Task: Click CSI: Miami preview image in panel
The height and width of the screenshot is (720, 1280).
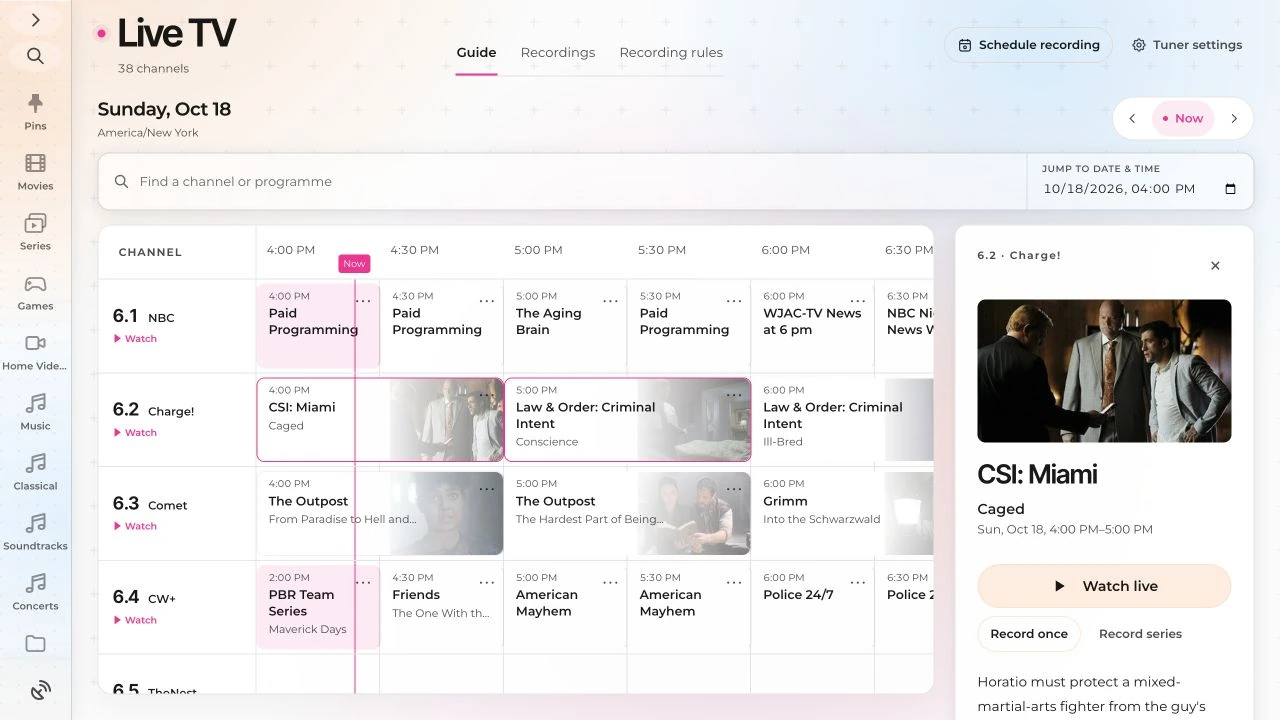Action: click(1104, 371)
